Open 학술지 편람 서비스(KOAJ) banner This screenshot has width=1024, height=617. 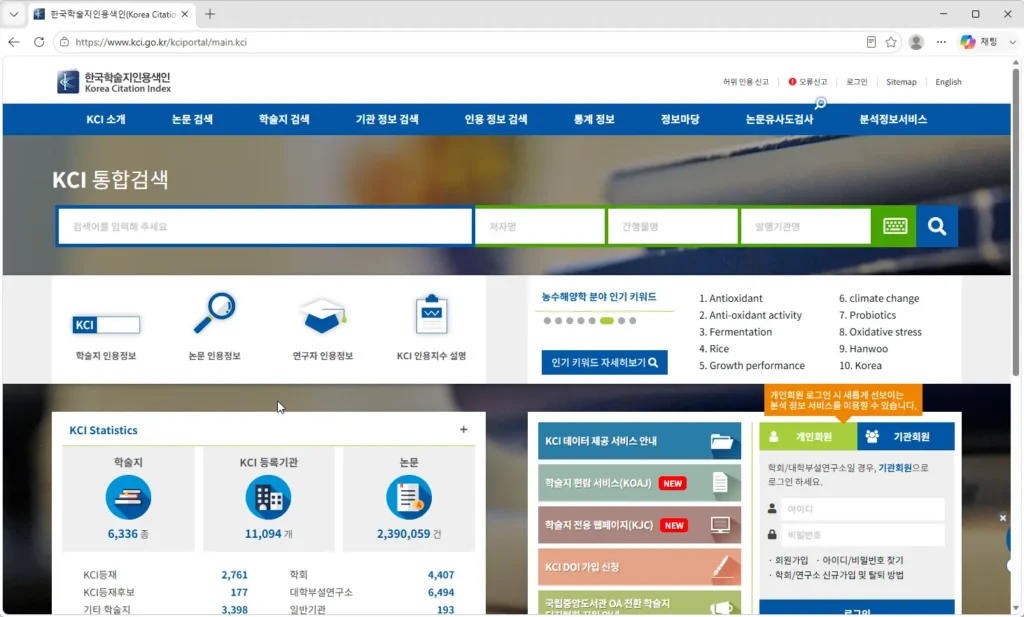(639, 483)
